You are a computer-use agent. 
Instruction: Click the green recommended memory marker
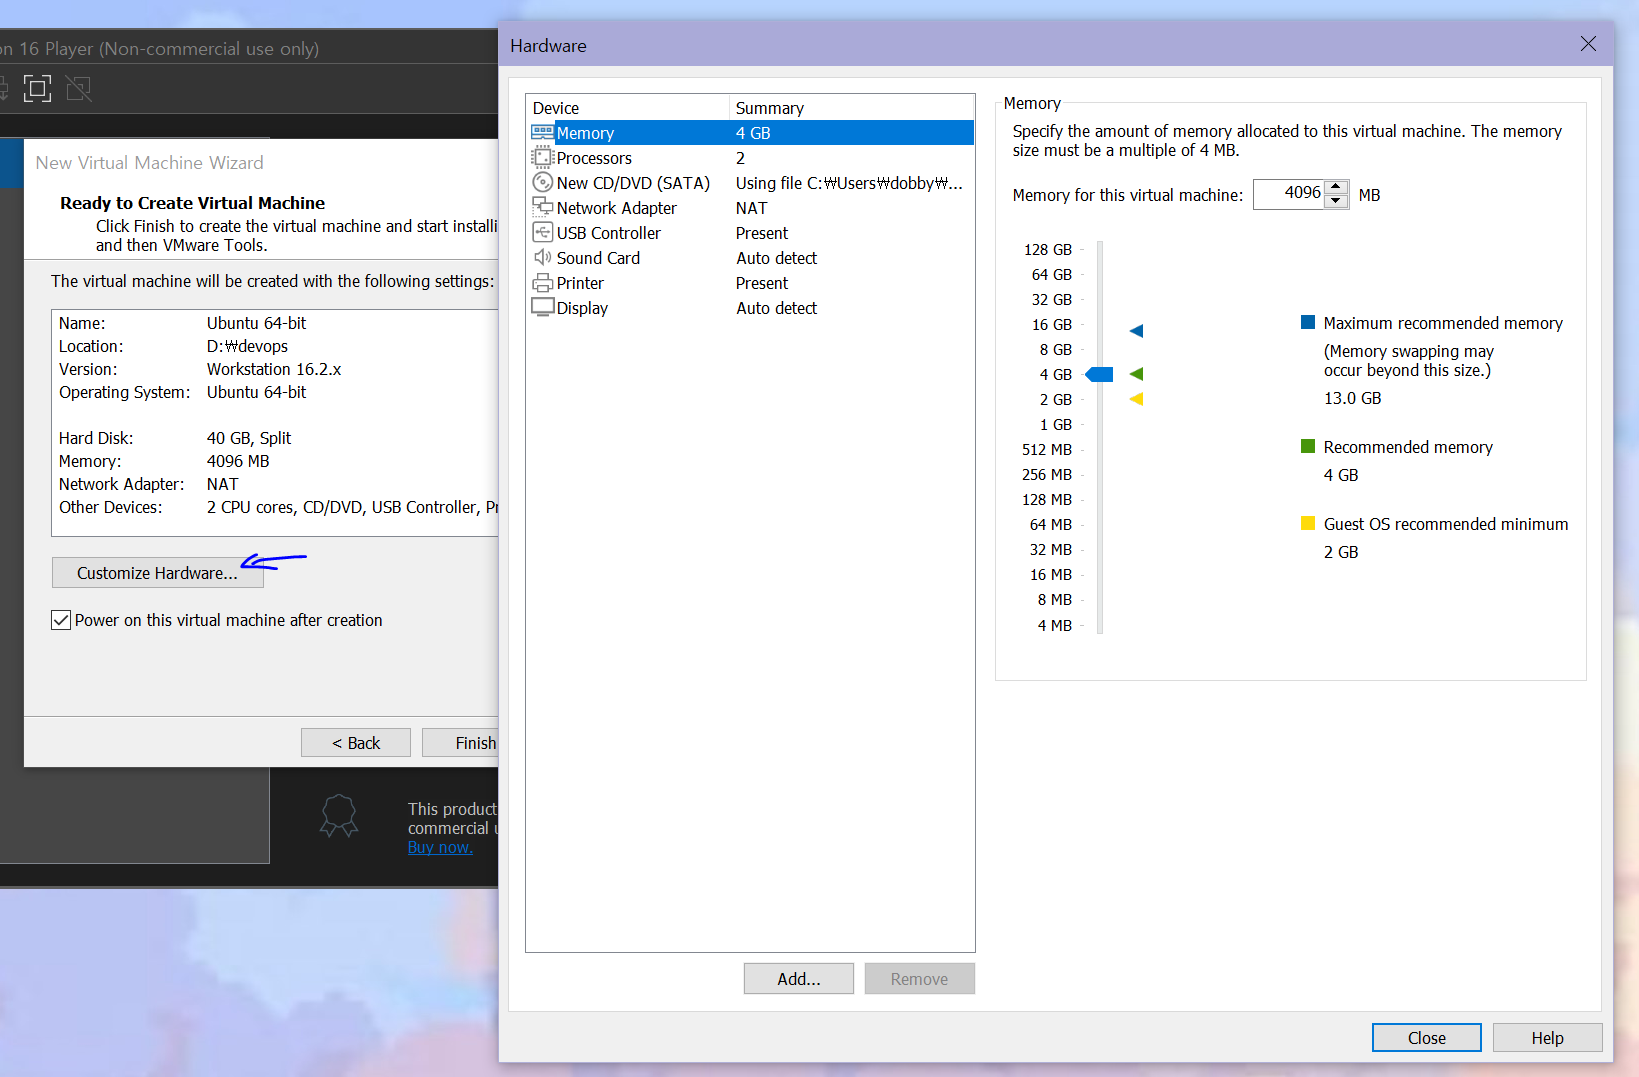point(1136,374)
